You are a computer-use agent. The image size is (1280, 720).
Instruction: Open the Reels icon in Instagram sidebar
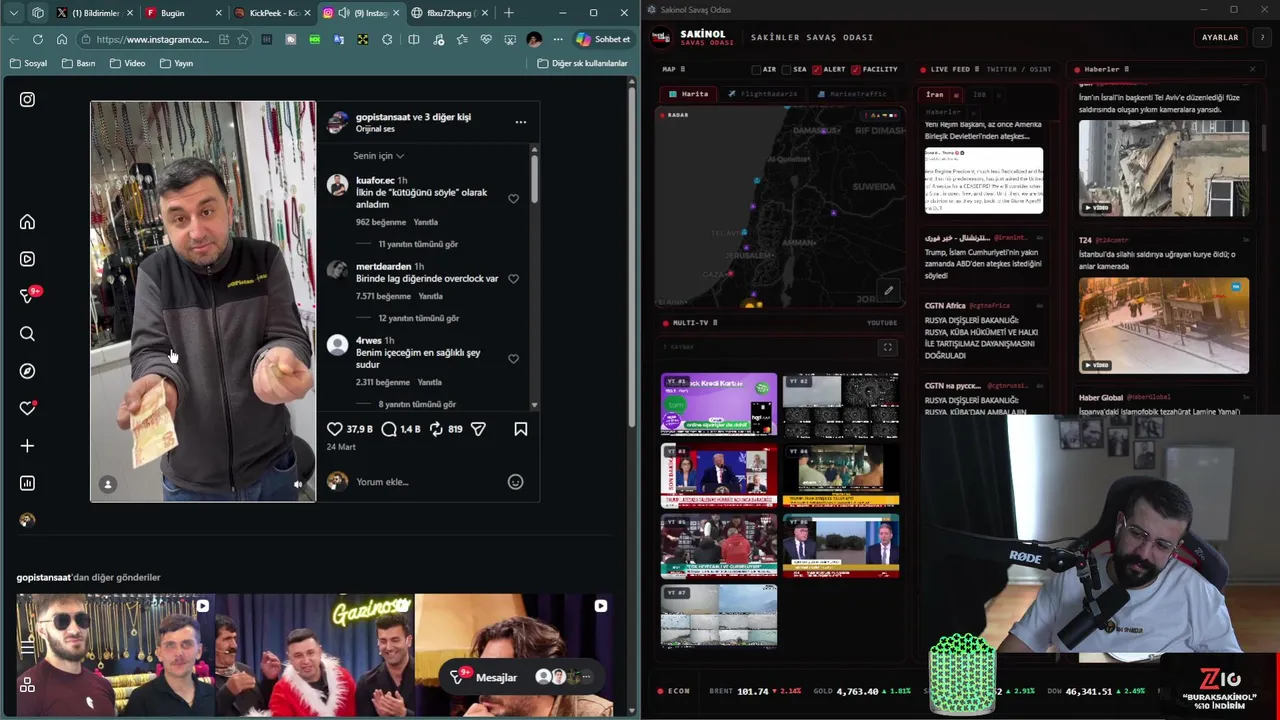(x=27, y=259)
